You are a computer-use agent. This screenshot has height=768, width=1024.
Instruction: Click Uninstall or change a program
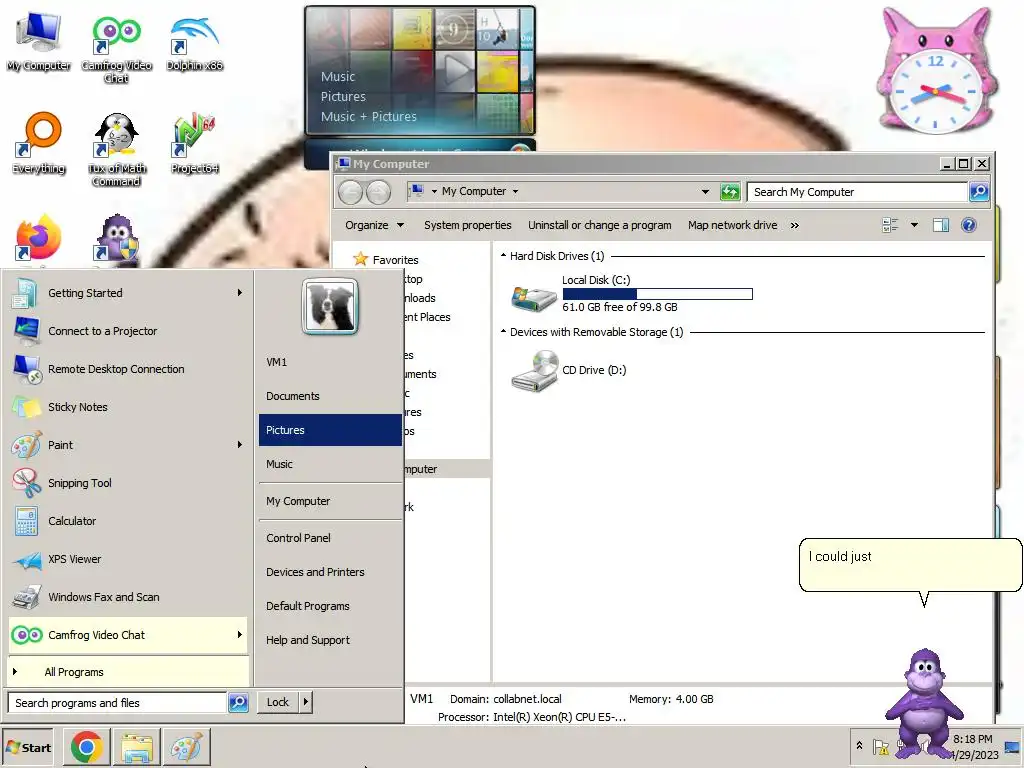(600, 225)
